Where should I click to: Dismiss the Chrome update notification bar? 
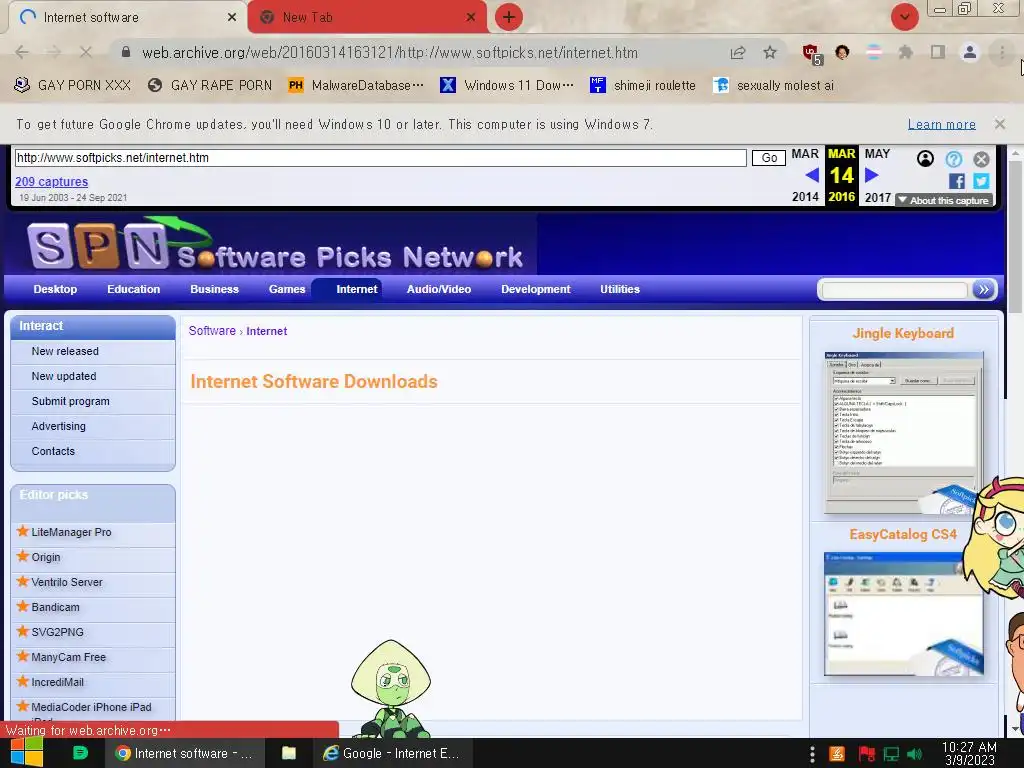999,124
